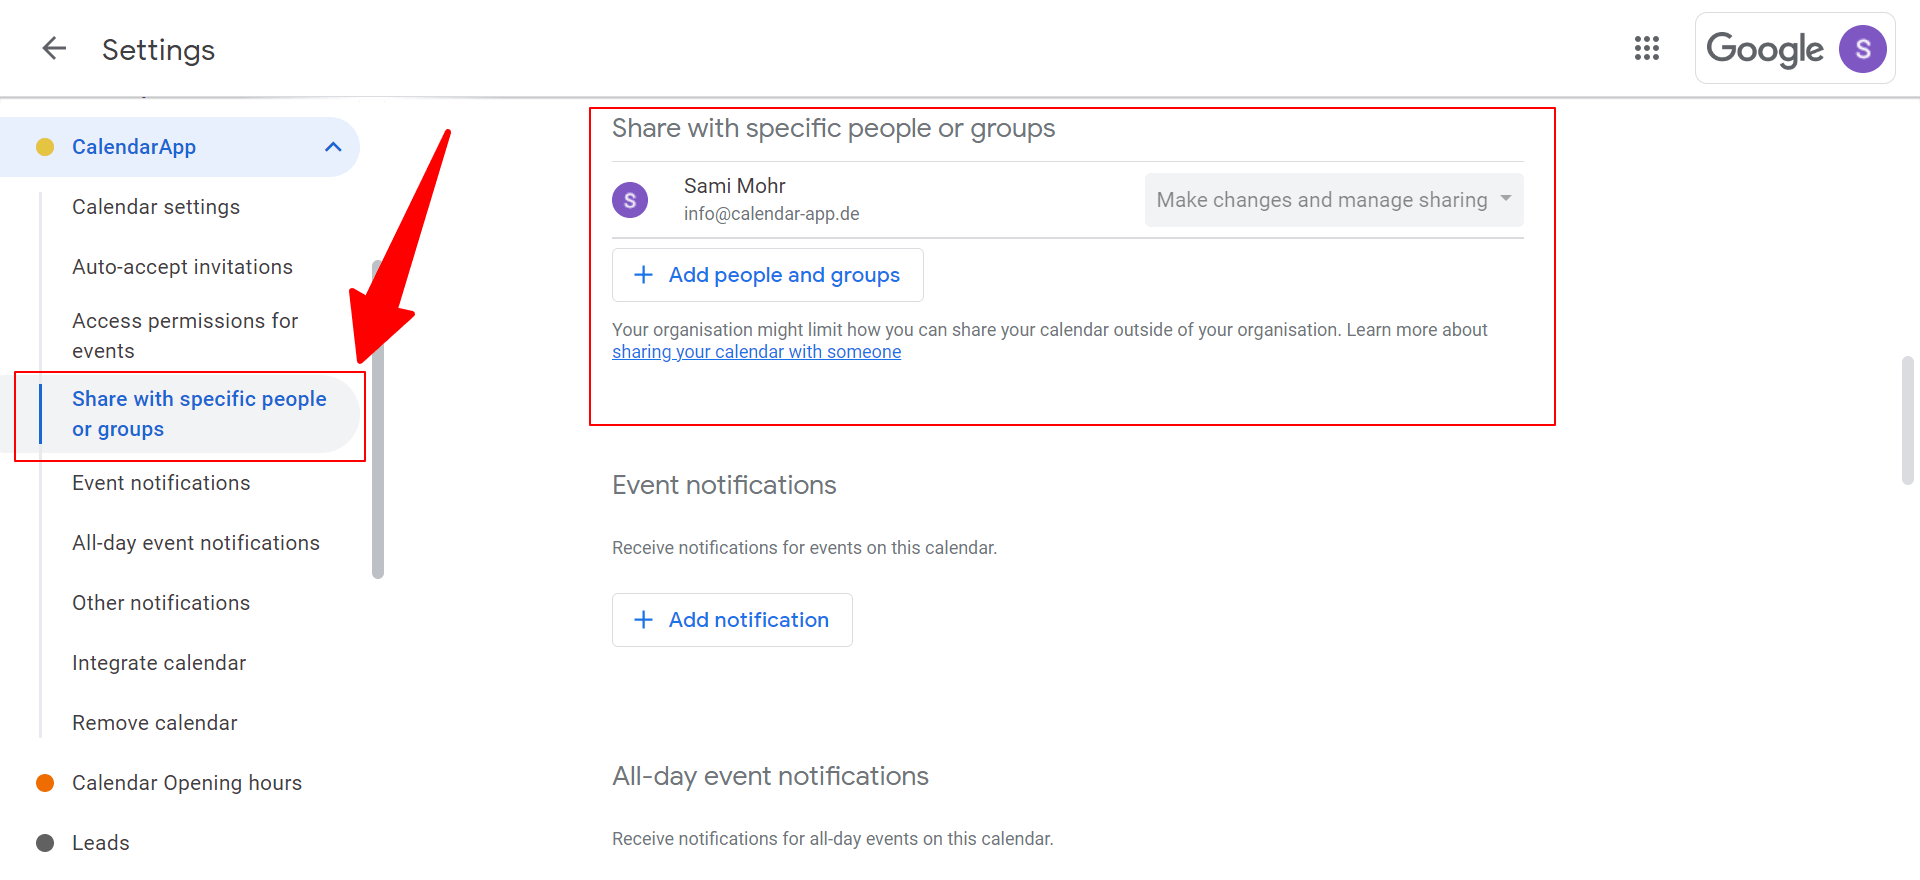Click the sidebar vertical scrollbar

point(378,420)
